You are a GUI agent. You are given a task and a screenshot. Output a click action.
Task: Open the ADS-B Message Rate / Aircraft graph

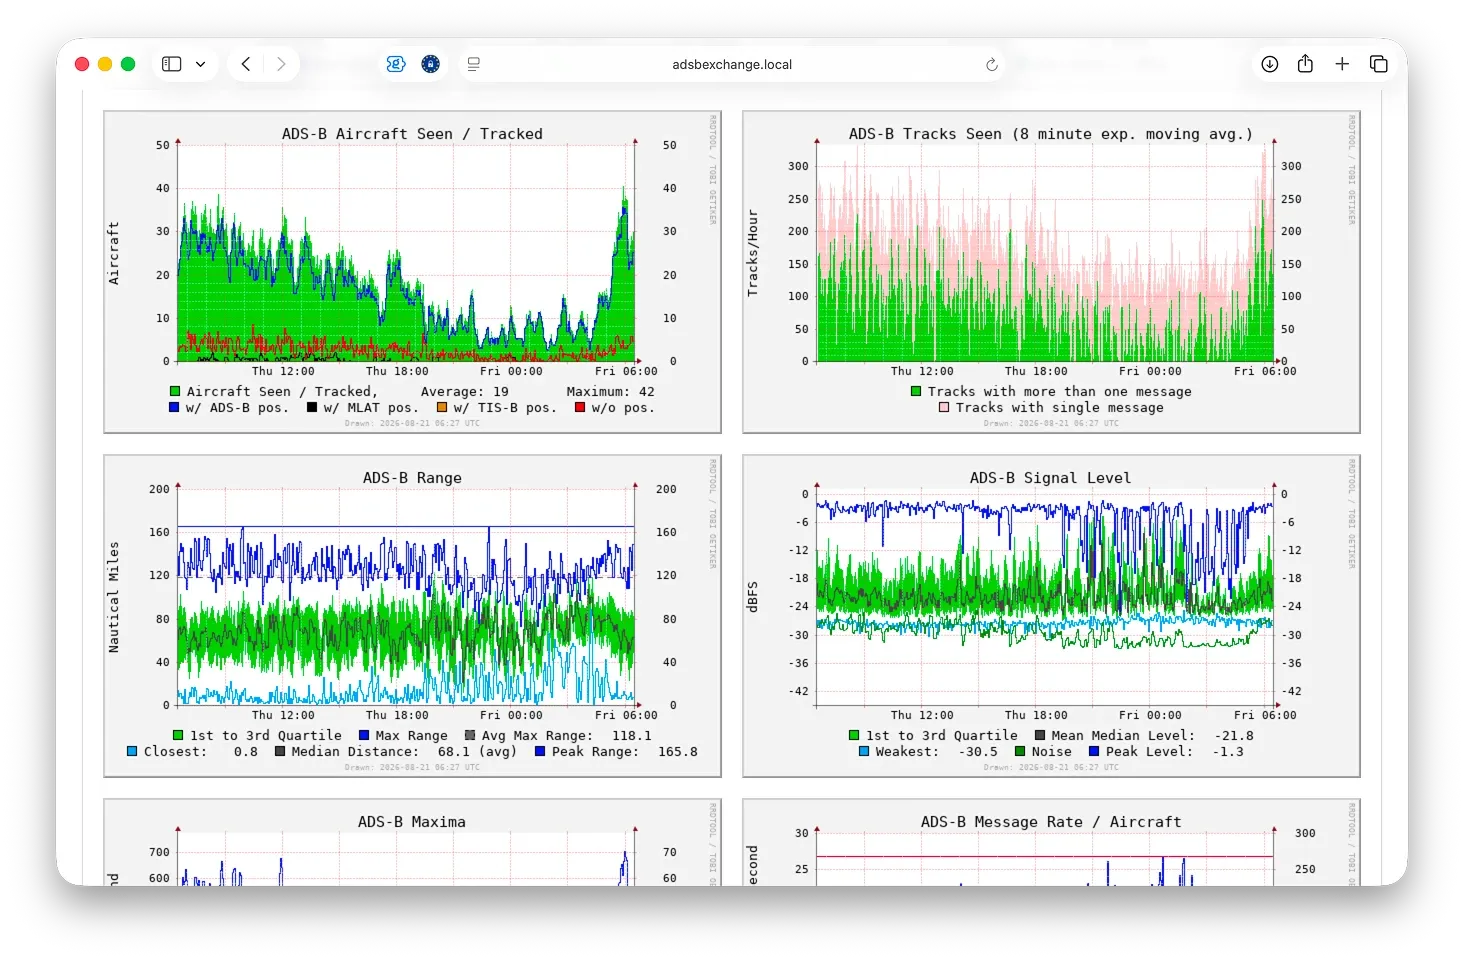click(1051, 842)
